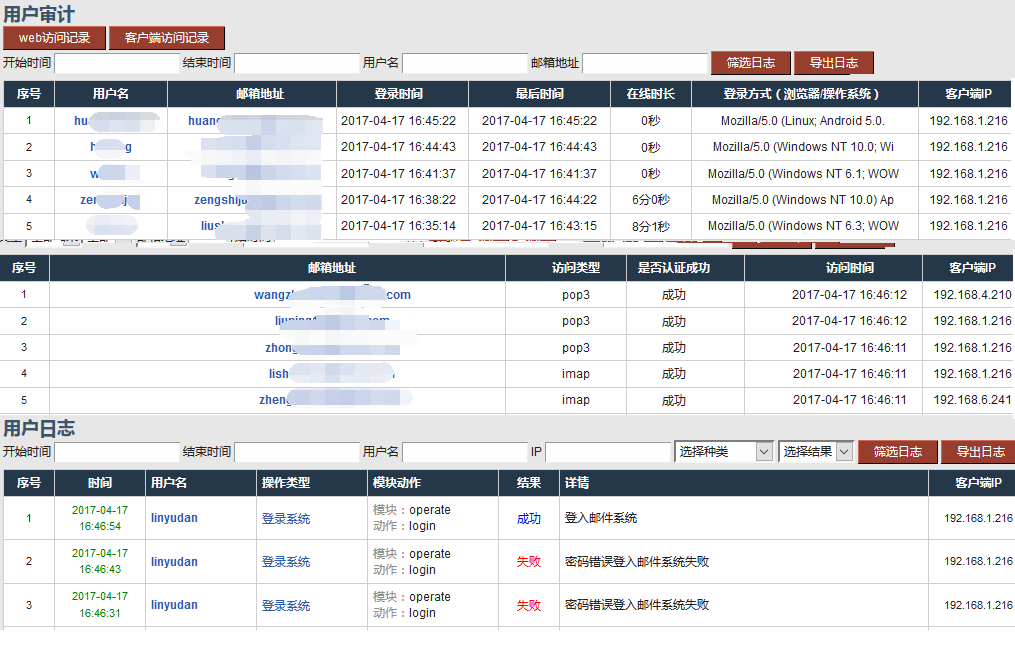Click 开始时间 input in 用户日志 section
Viewport: 1015px width, 649px height.
click(x=116, y=452)
